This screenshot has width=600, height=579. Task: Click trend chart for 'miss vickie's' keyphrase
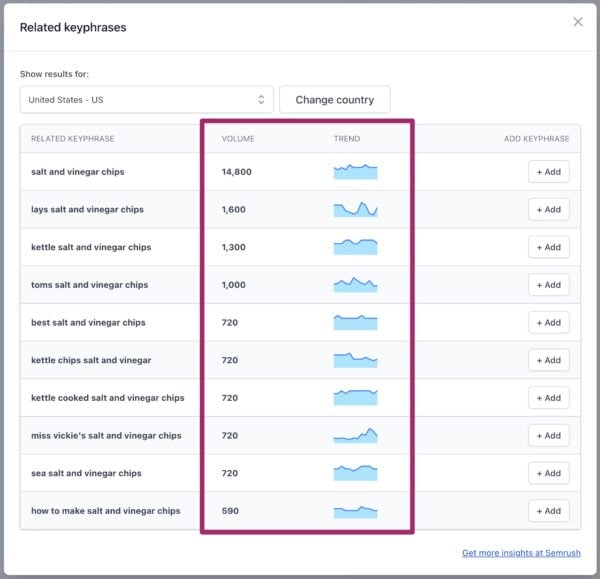pos(355,436)
